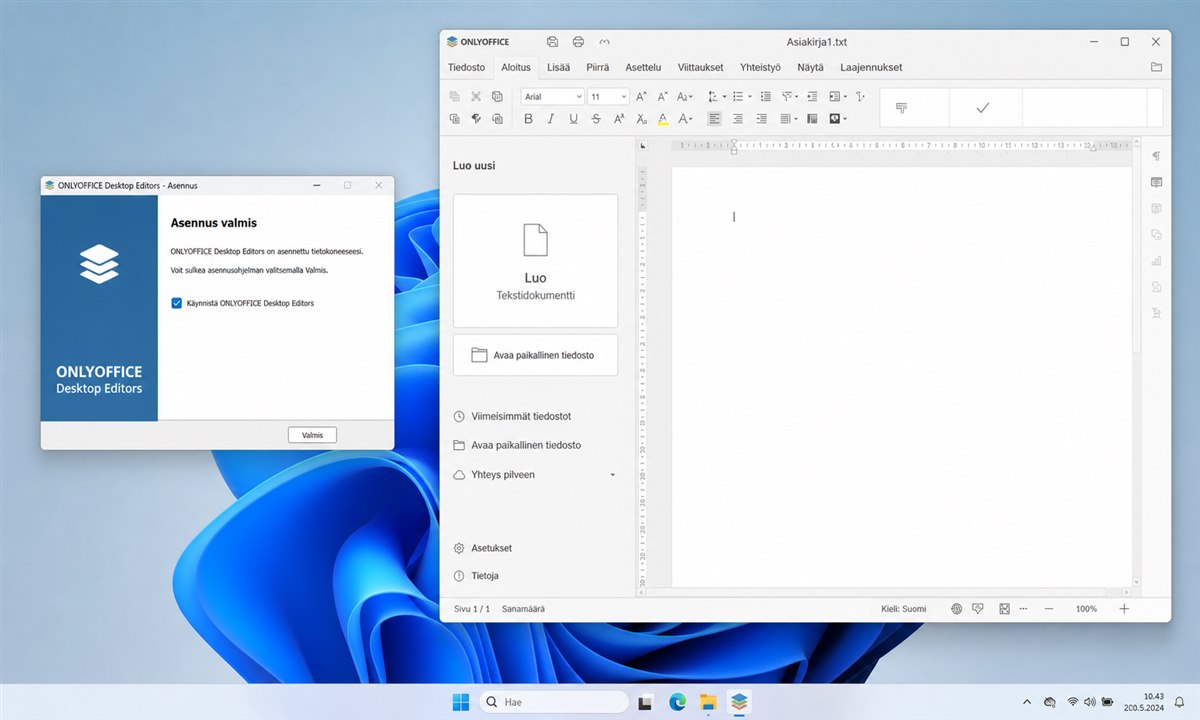
Task: Click the Windows Start button
Action: tap(460, 702)
